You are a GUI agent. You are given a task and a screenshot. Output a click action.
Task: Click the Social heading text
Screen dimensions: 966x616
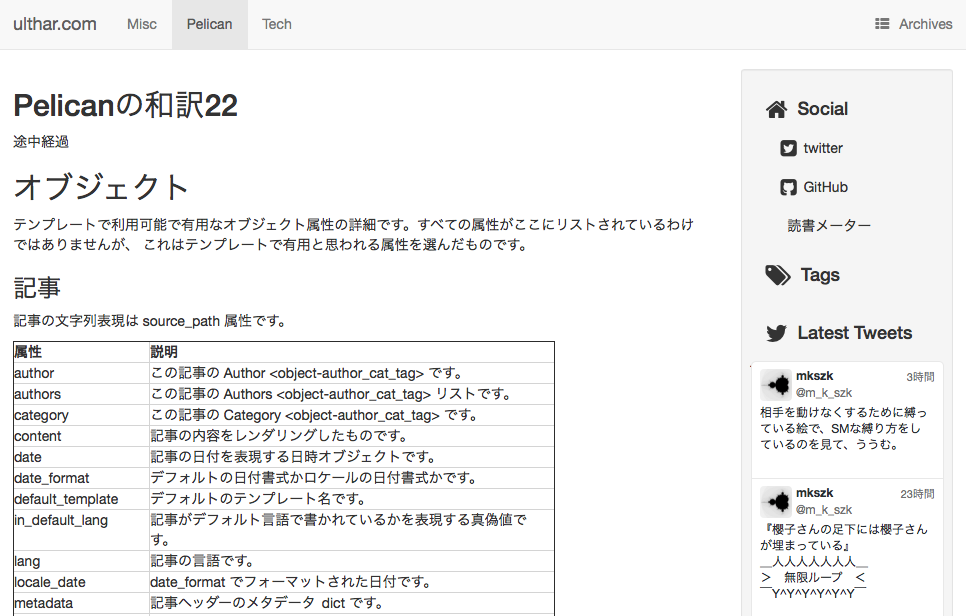[x=822, y=108]
